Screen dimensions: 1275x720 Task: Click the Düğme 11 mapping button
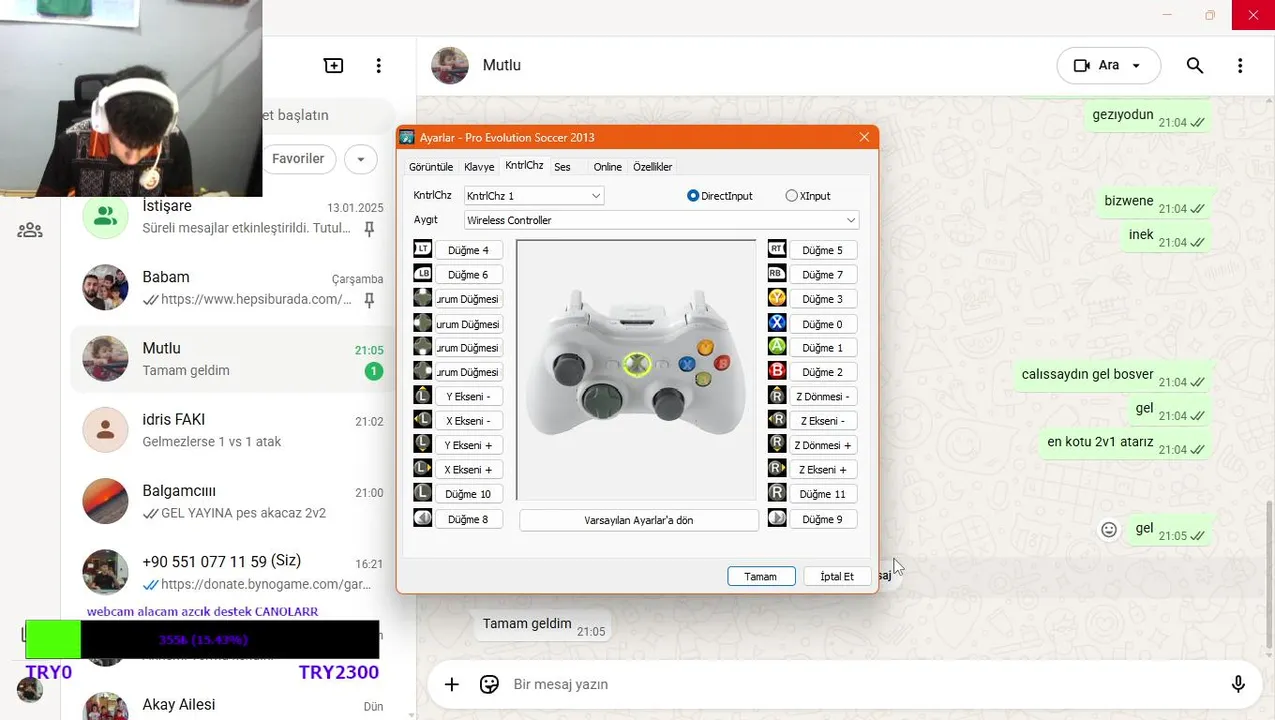(x=823, y=494)
